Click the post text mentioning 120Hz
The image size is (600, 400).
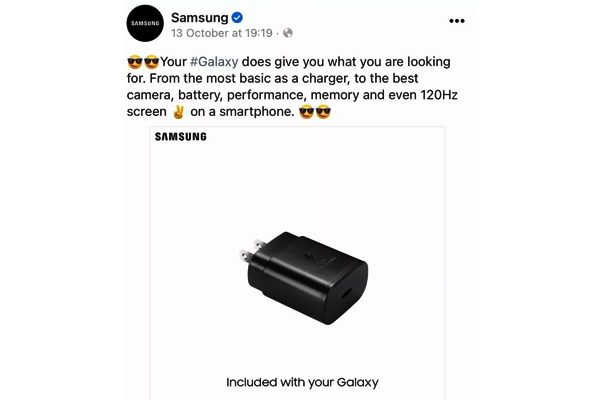click(x=292, y=95)
